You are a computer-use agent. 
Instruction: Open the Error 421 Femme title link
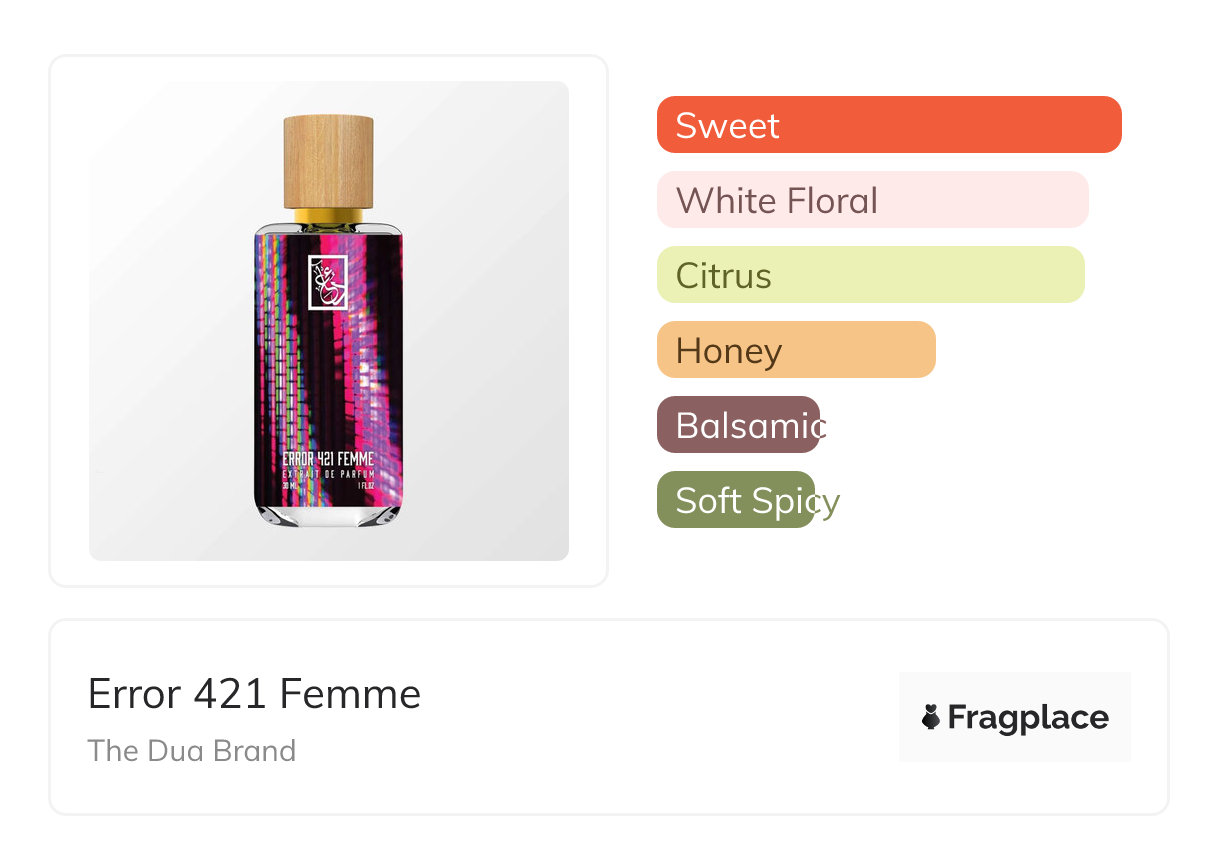point(254,694)
